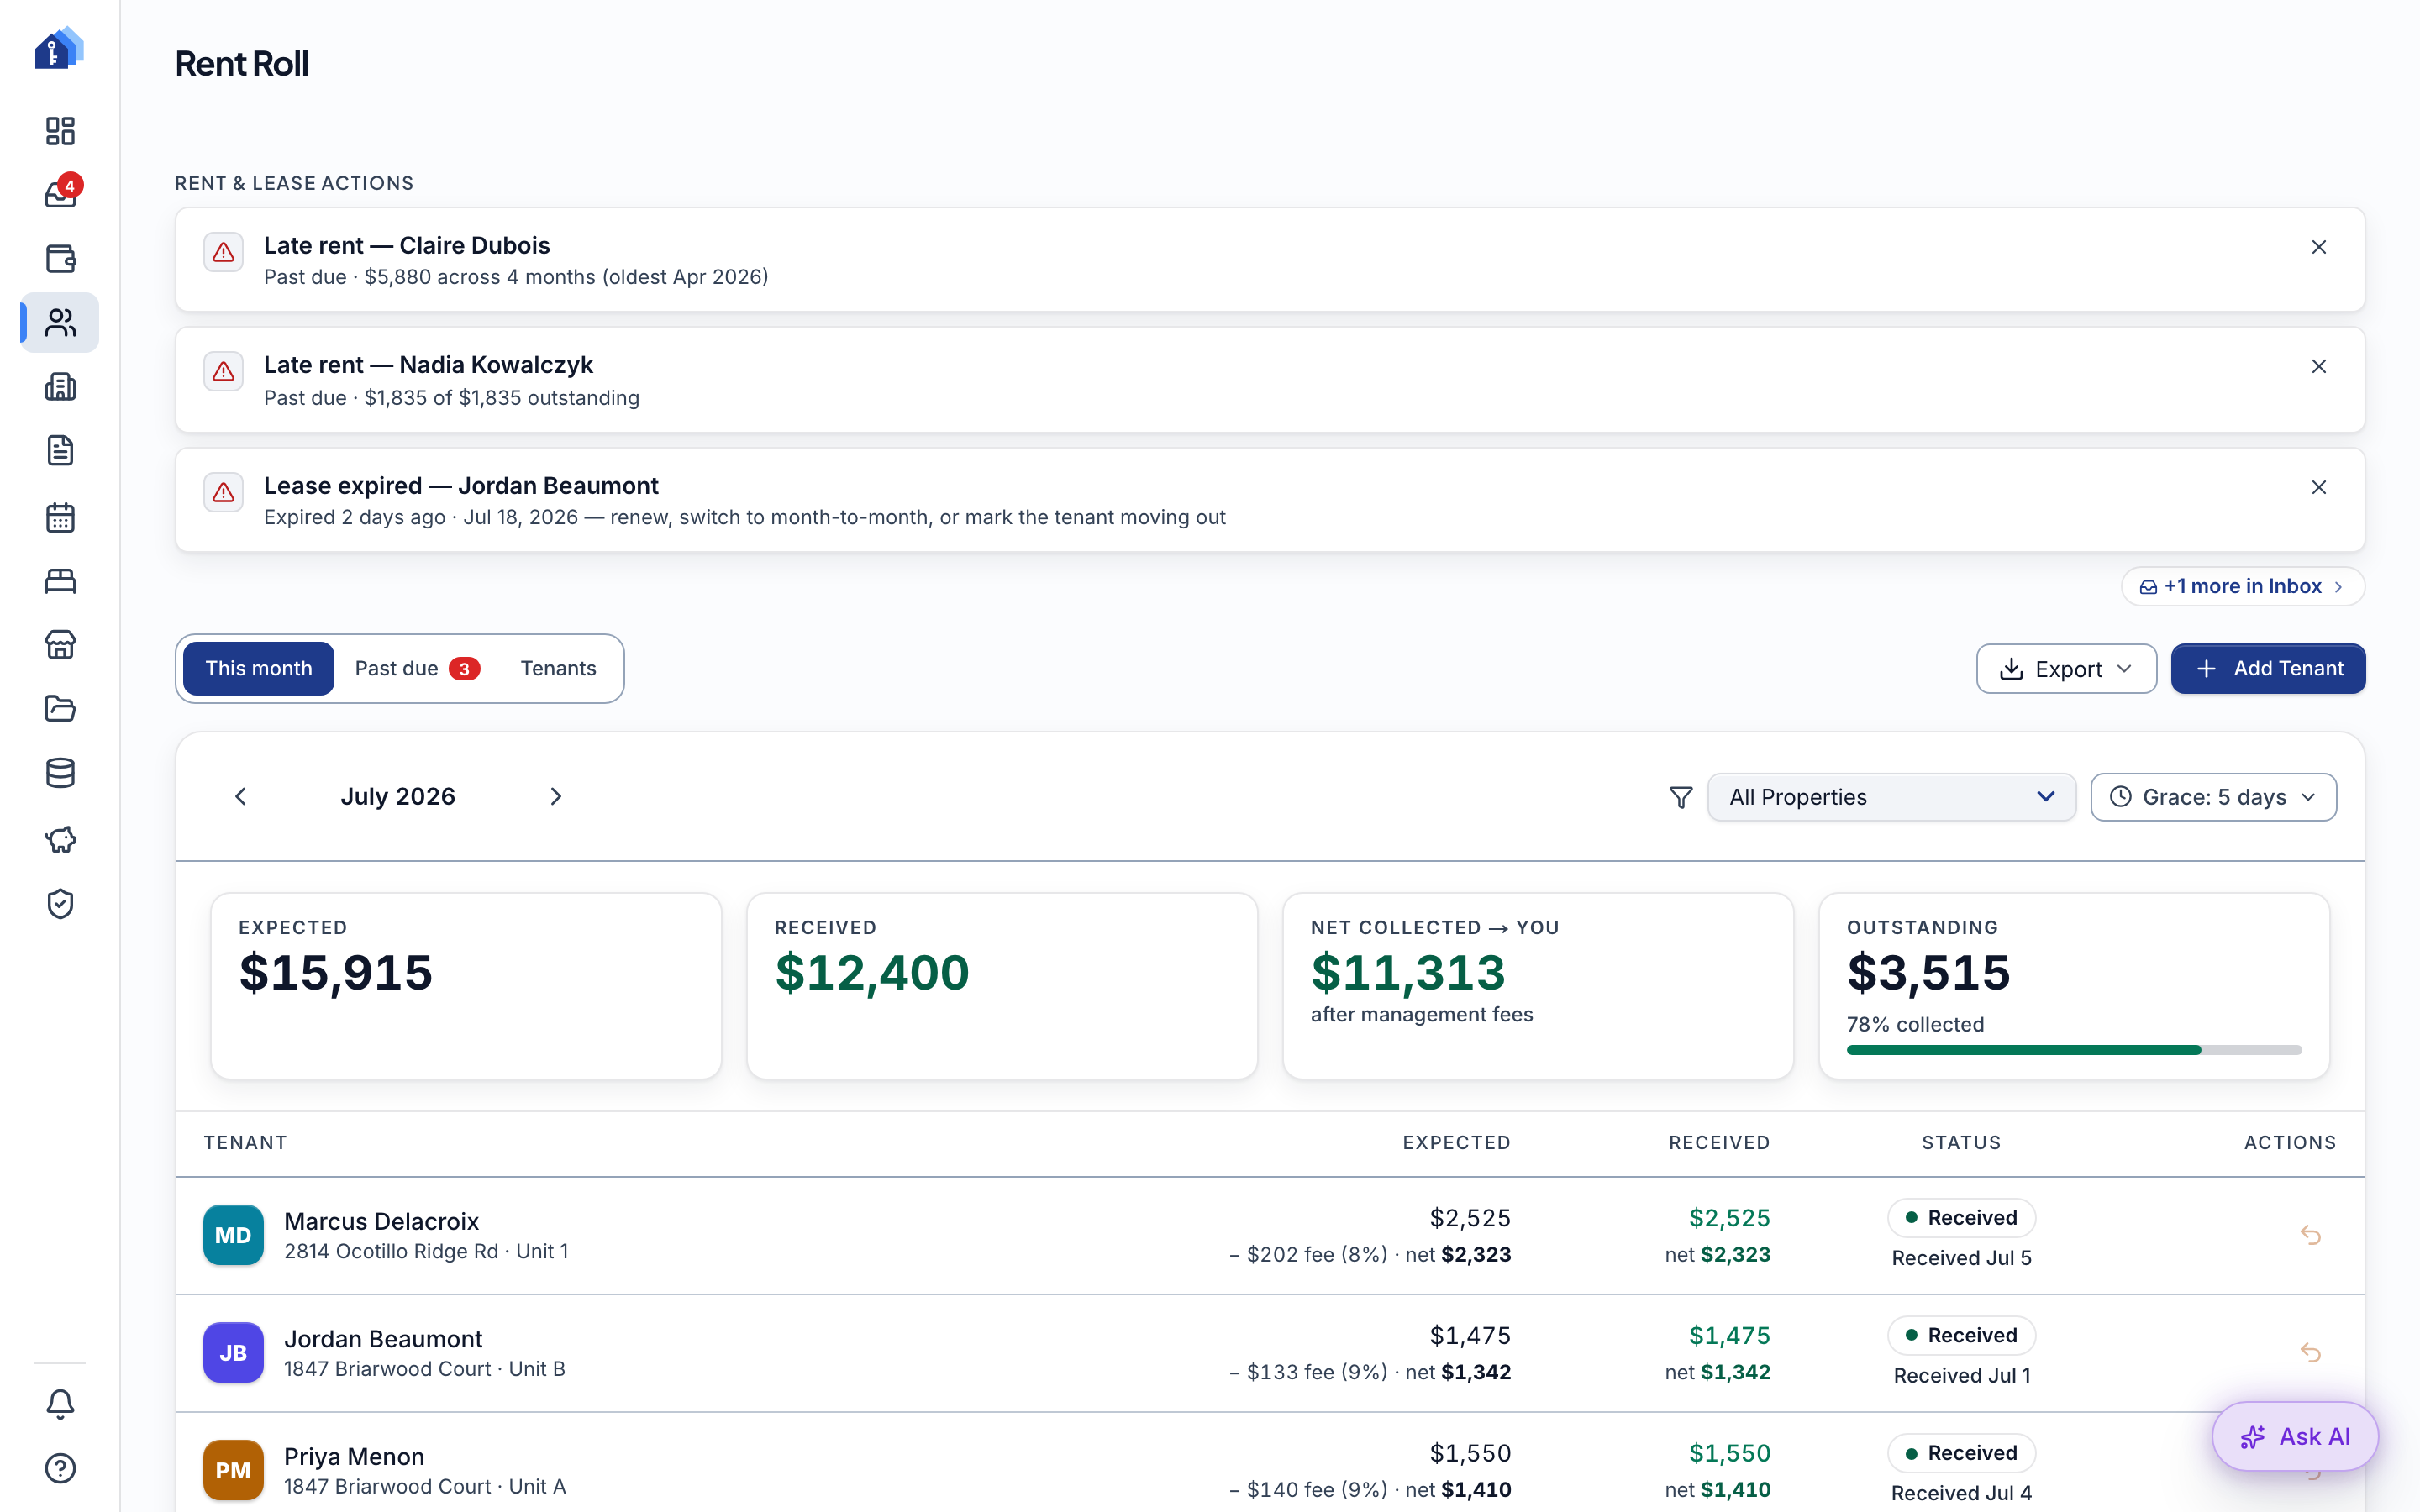
Task: Open the inbox icon with 4 badge
Action: [x=60, y=194]
